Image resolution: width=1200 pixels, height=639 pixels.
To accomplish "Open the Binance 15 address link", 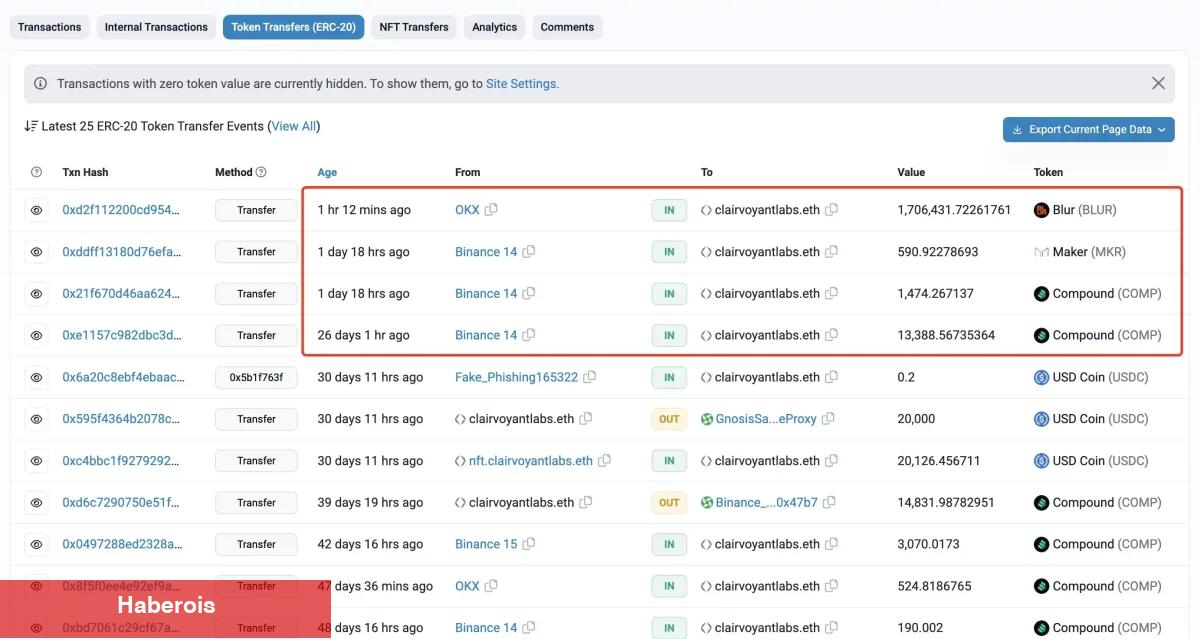I will (x=486, y=544).
